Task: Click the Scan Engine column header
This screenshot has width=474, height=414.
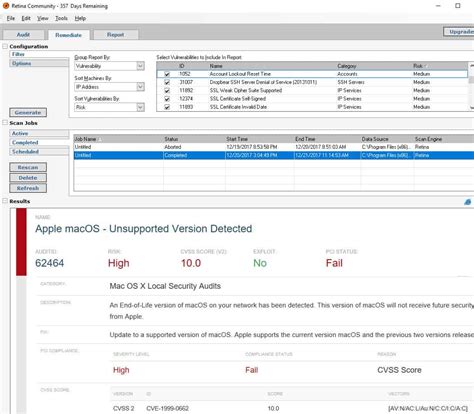Action: pyautogui.click(x=444, y=139)
